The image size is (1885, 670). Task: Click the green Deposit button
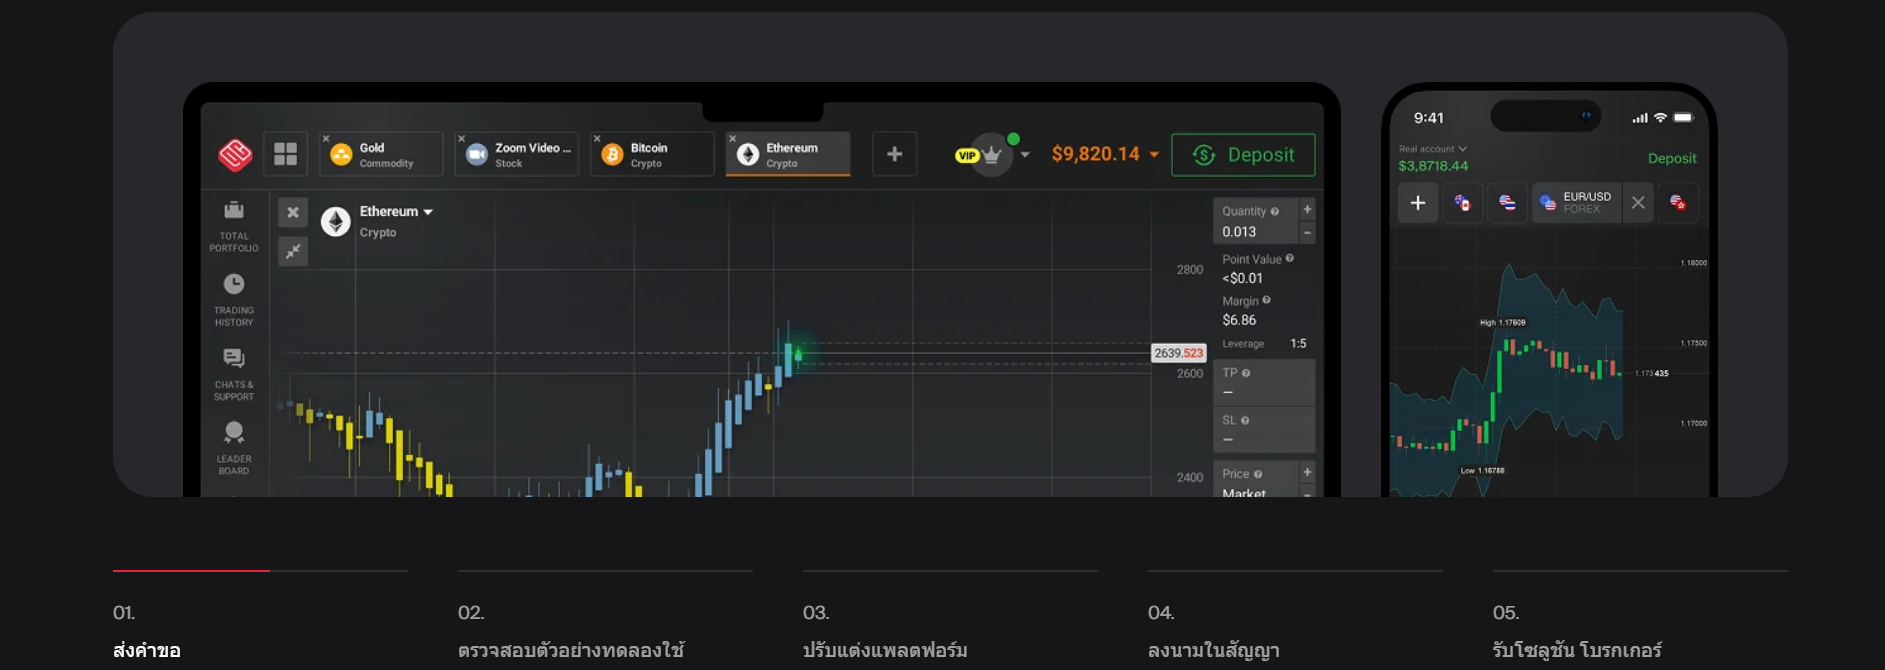(x=1243, y=155)
